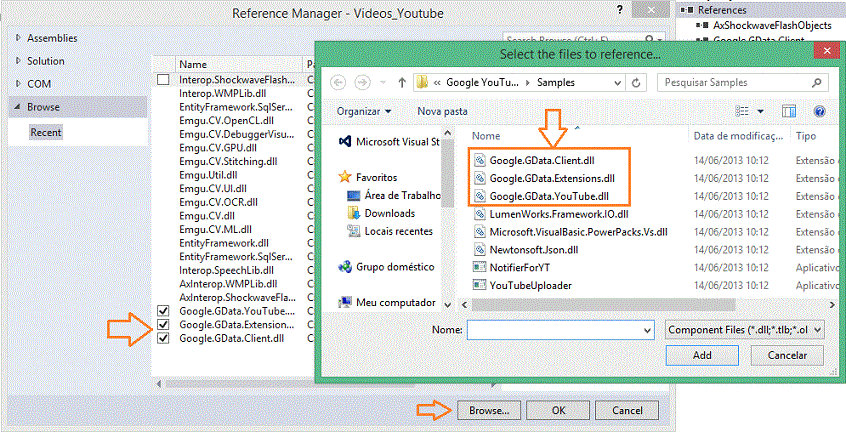Select Microsoft.VisualBasic.PowerPacks.Vs.dll file
The image size is (846, 432).
click(578, 232)
